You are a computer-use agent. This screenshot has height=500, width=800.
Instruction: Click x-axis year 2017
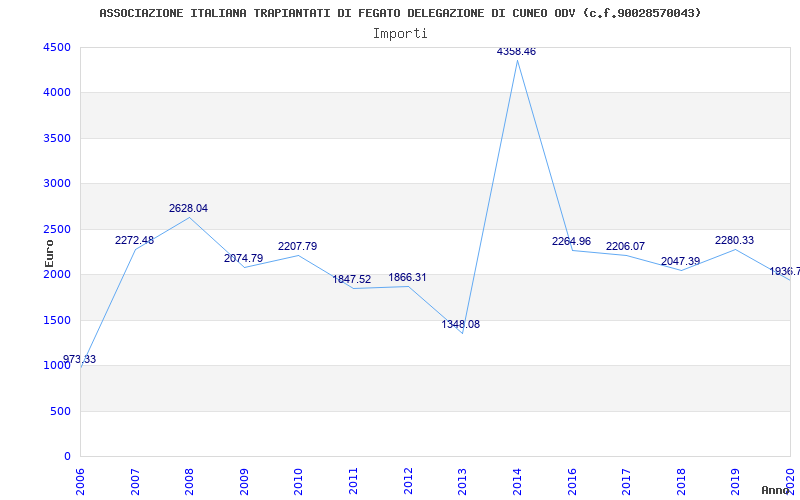[626, 482]
